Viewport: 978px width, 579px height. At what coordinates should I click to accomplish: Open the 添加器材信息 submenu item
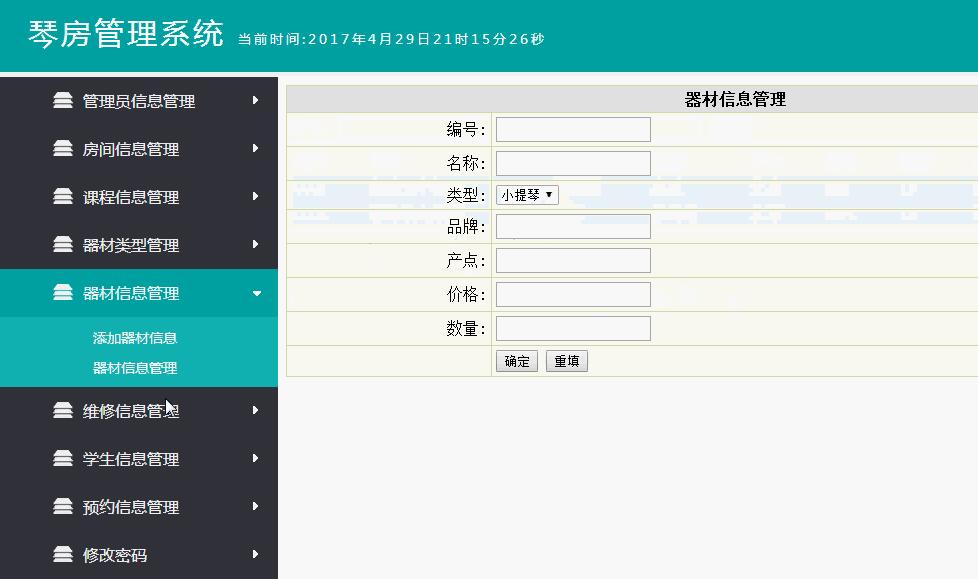pos(135,338)
